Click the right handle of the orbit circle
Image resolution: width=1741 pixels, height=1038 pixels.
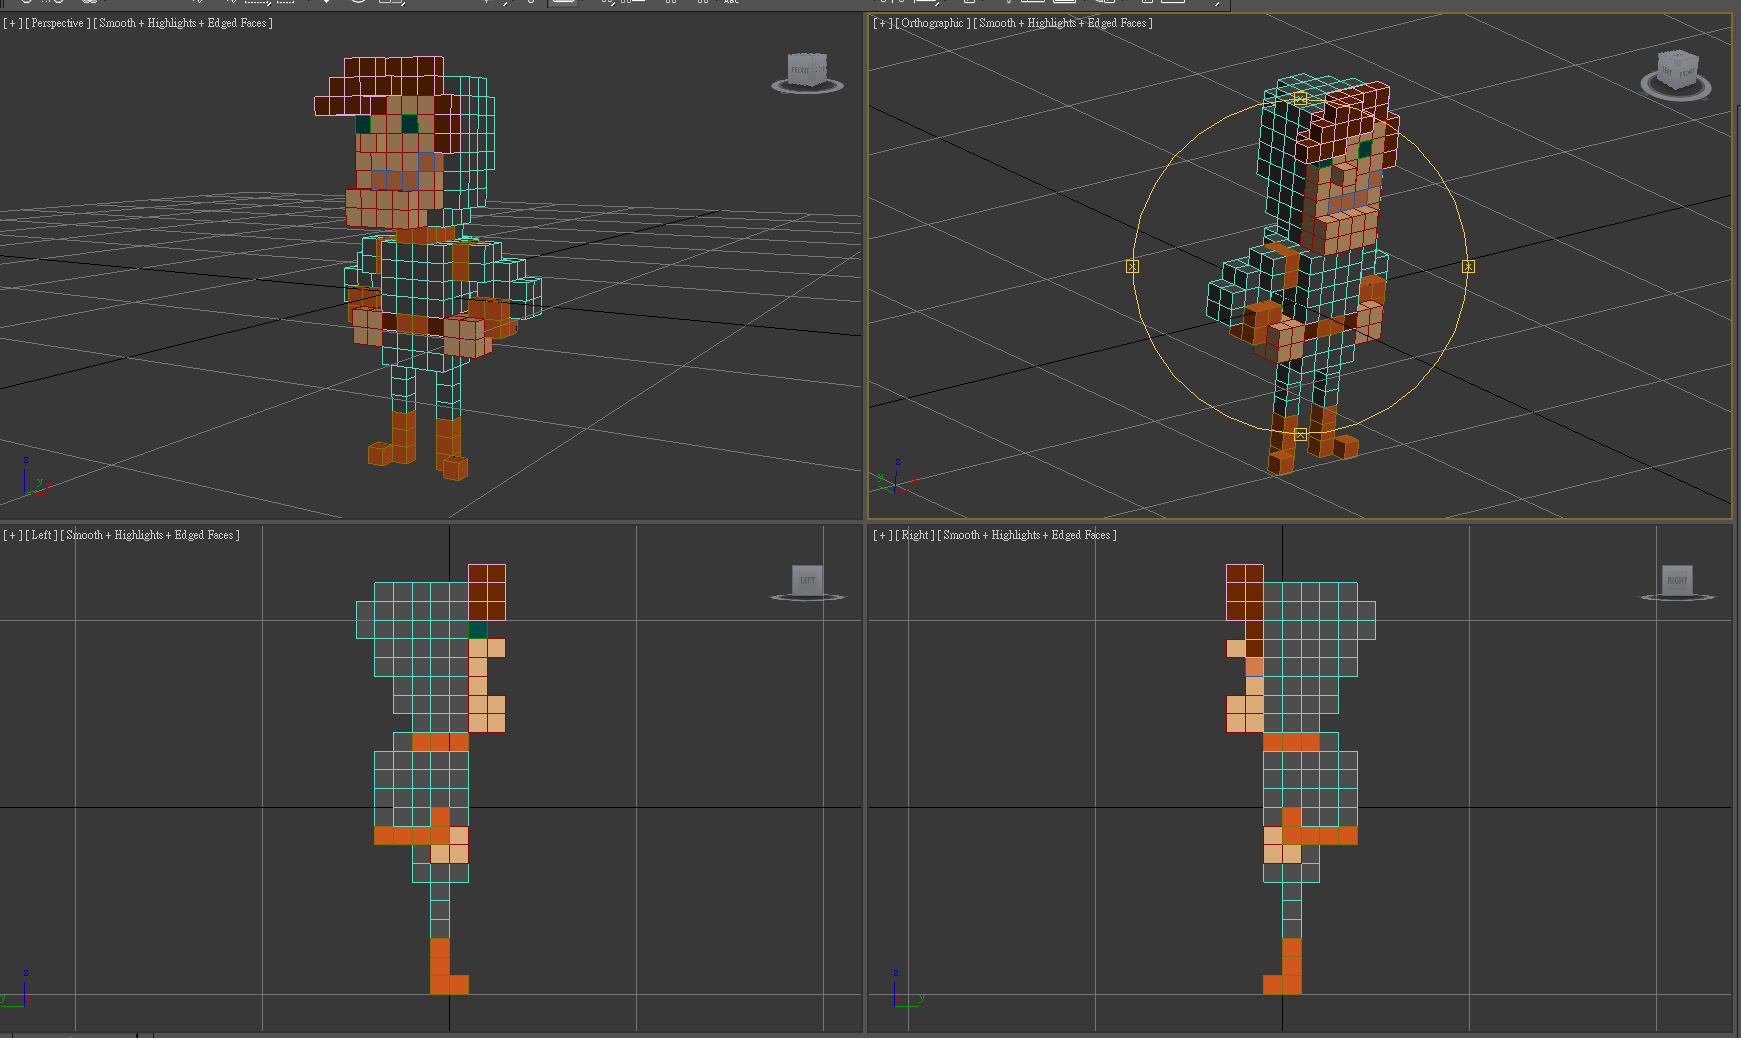pyautogui.click(x=1468, y=266)
